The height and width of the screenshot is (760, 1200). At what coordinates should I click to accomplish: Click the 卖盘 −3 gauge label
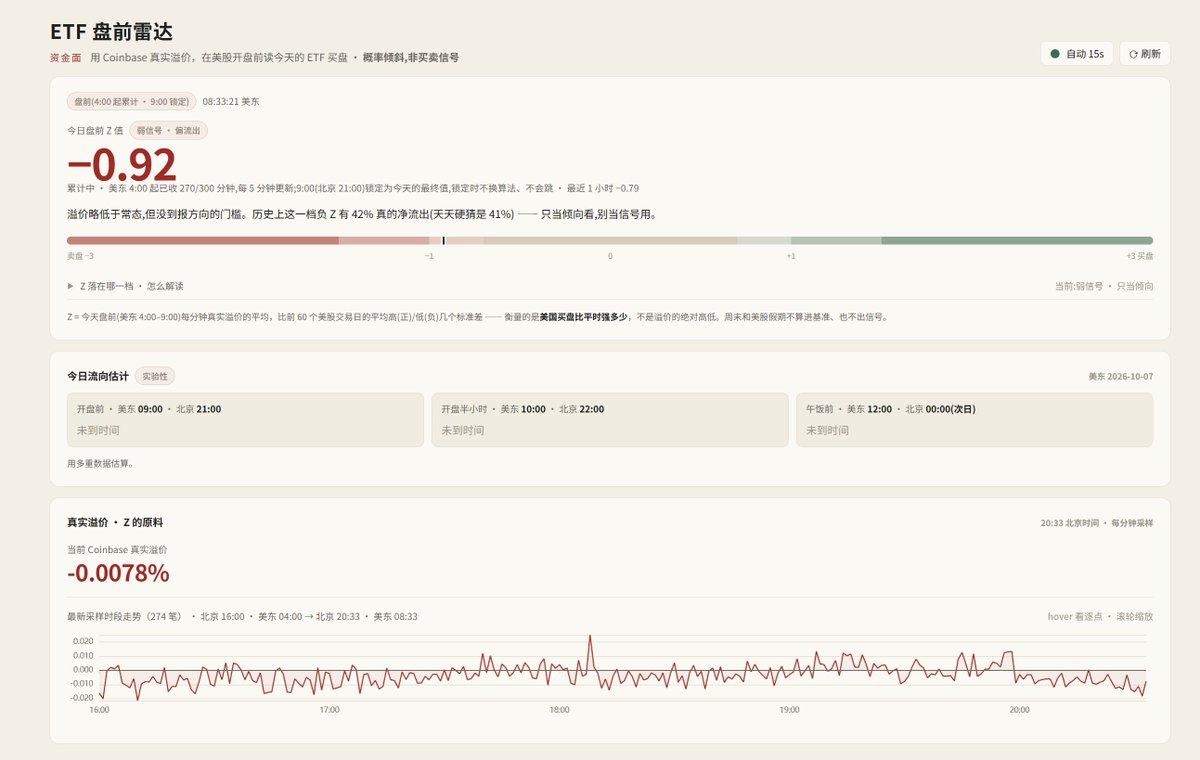80,257
